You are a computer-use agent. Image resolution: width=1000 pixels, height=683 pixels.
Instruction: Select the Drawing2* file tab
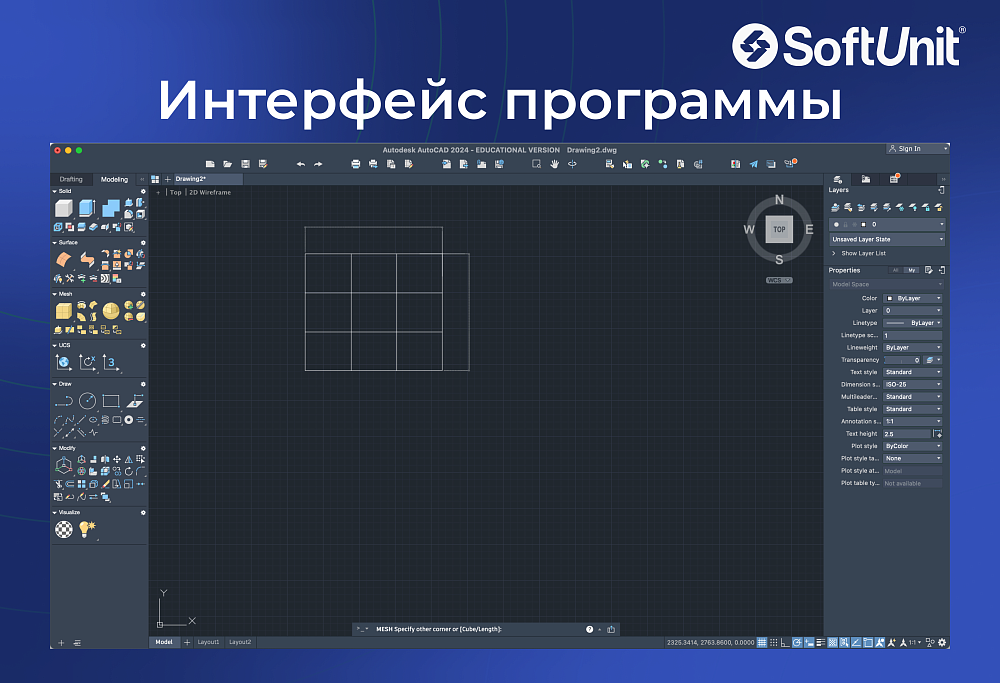pos(208,179)
